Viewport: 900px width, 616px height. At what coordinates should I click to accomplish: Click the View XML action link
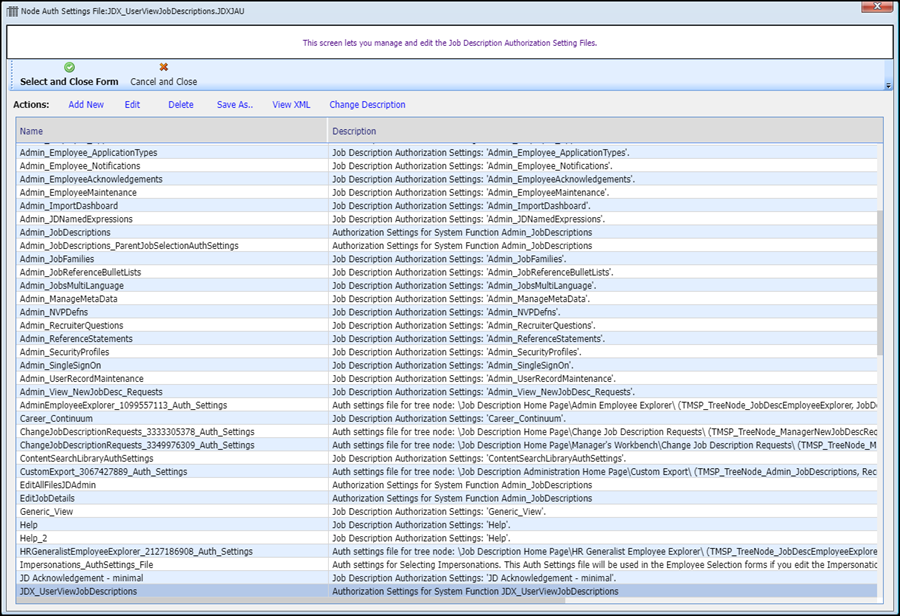click(x=291, y=104)
